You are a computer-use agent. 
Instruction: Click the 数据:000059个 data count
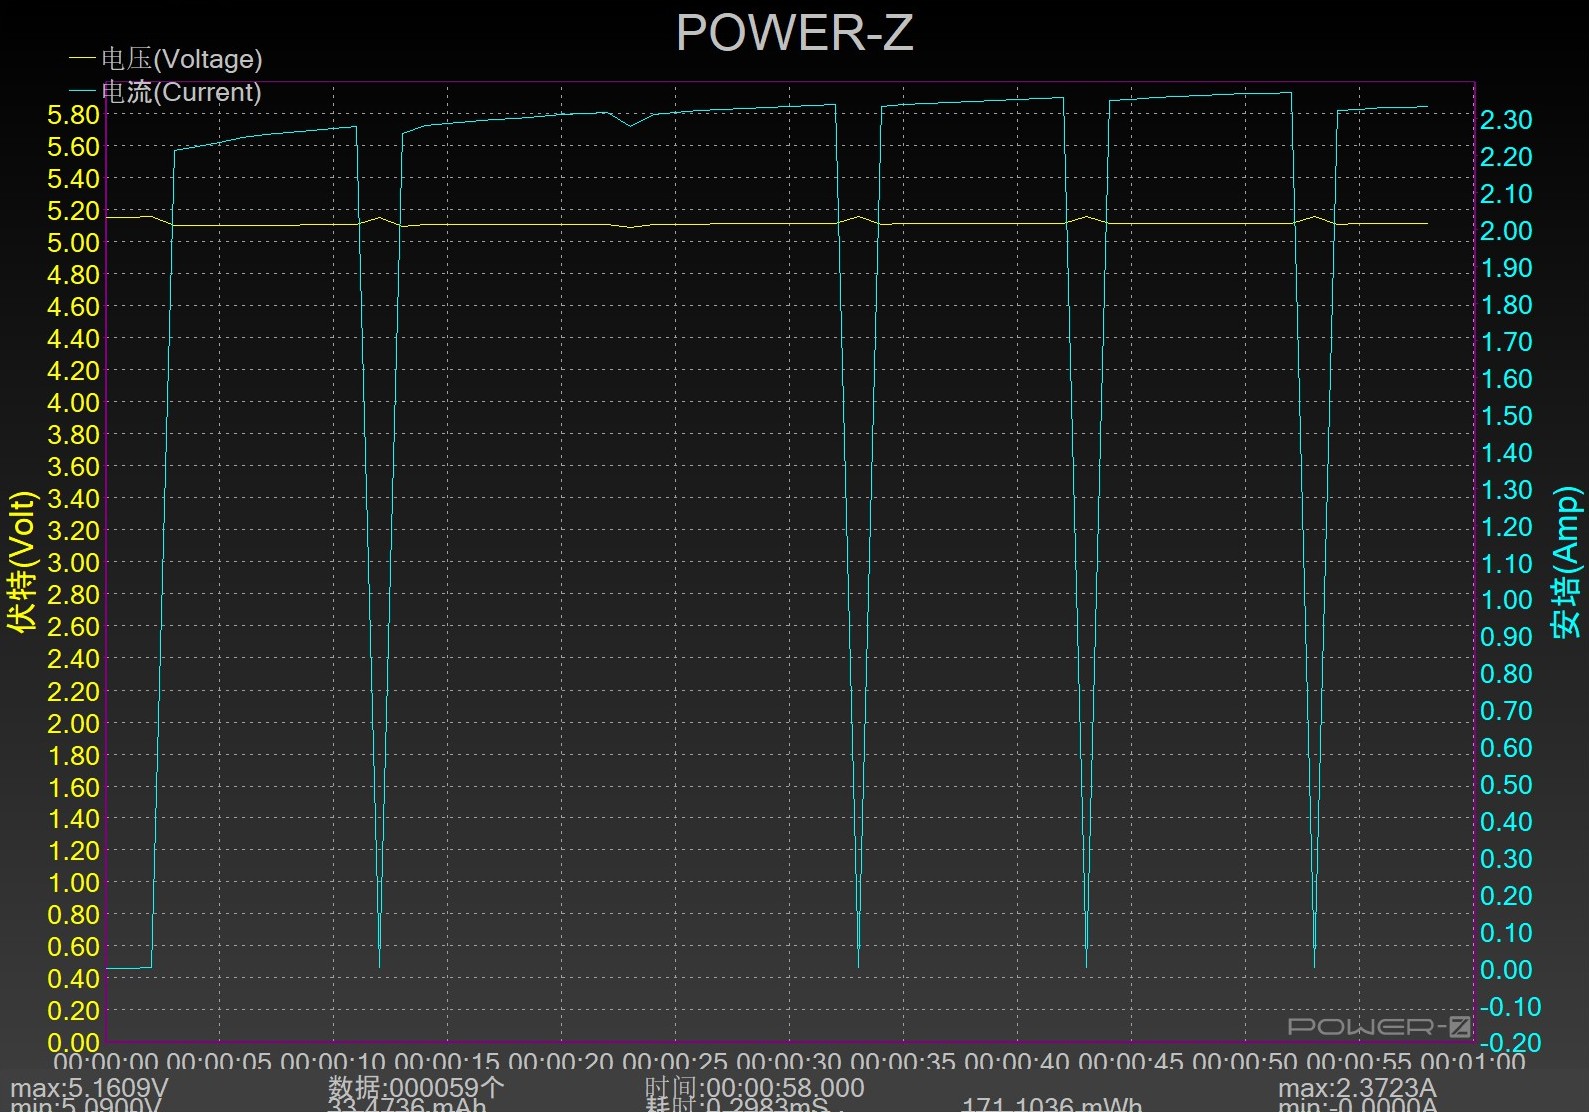click(x=416, y=1087)
